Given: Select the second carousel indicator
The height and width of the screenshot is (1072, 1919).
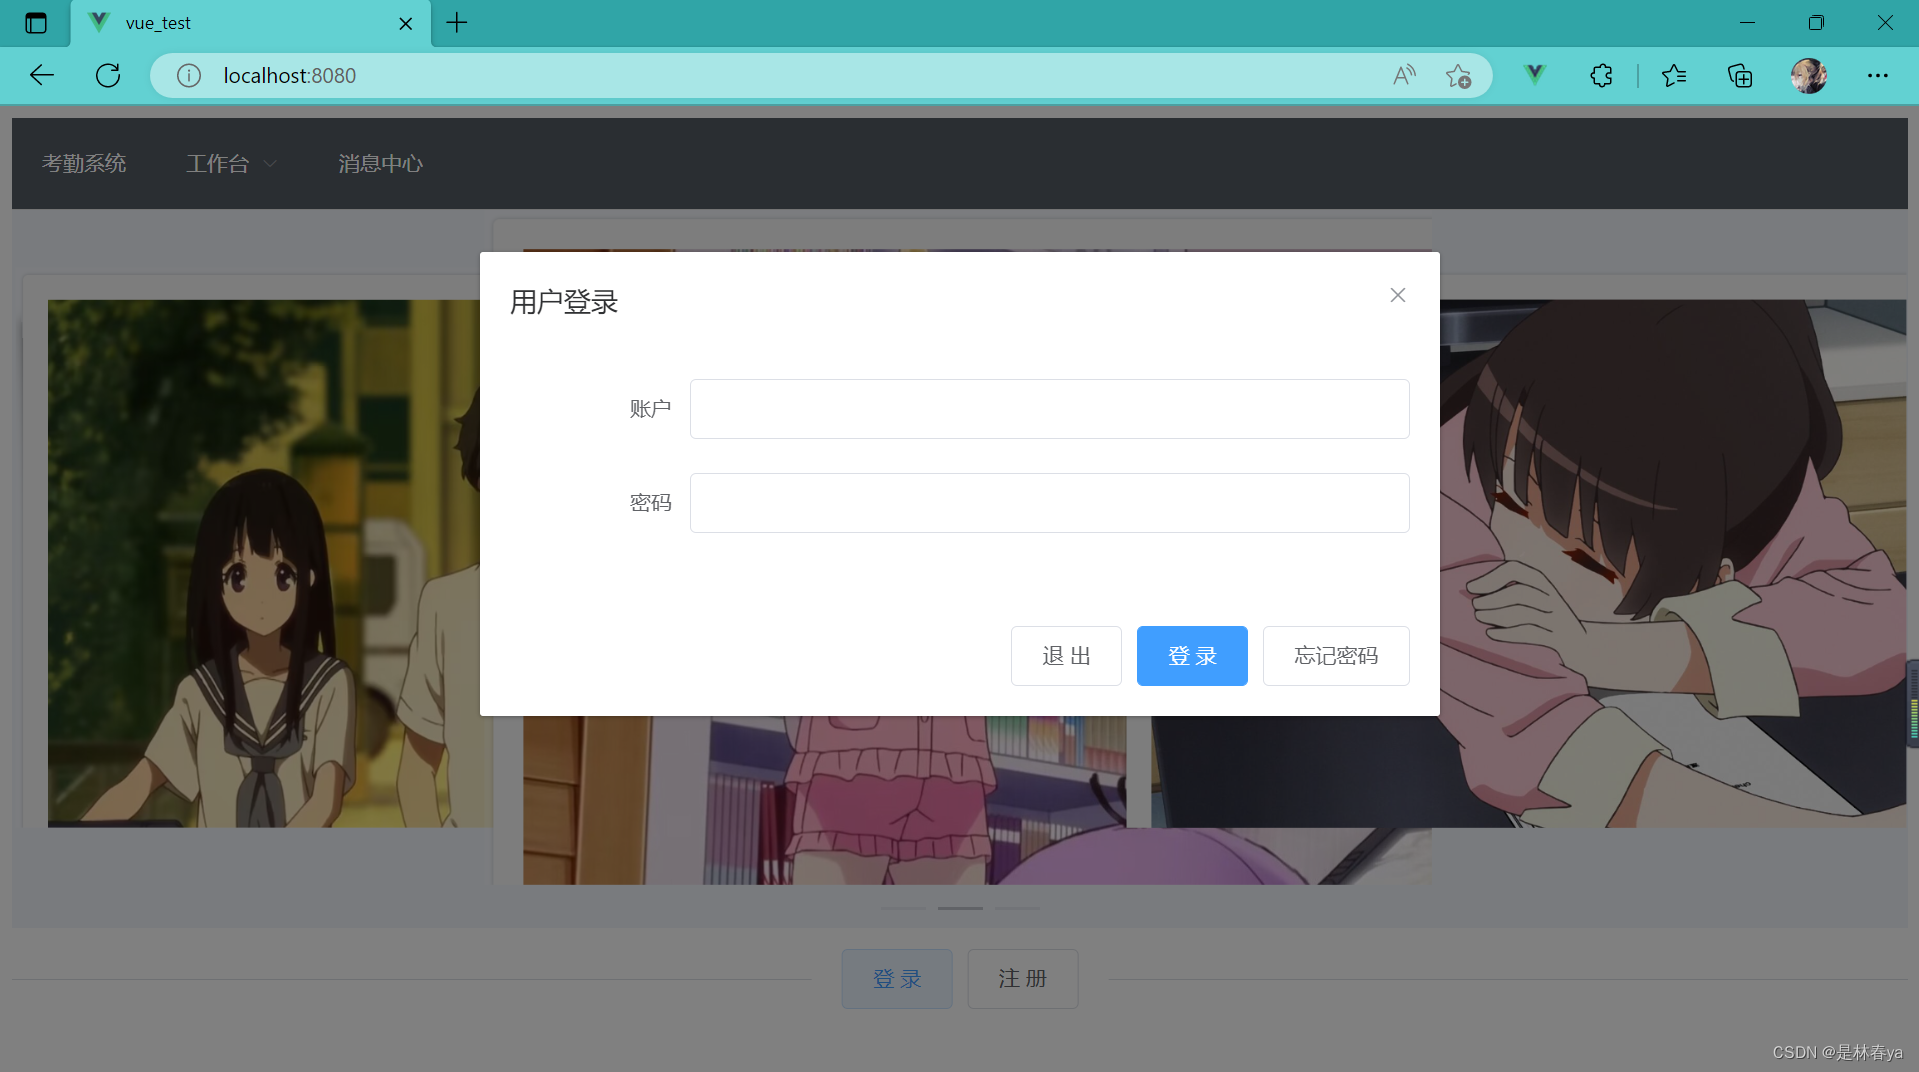Looking at the screenshot, I should [959, 908].
